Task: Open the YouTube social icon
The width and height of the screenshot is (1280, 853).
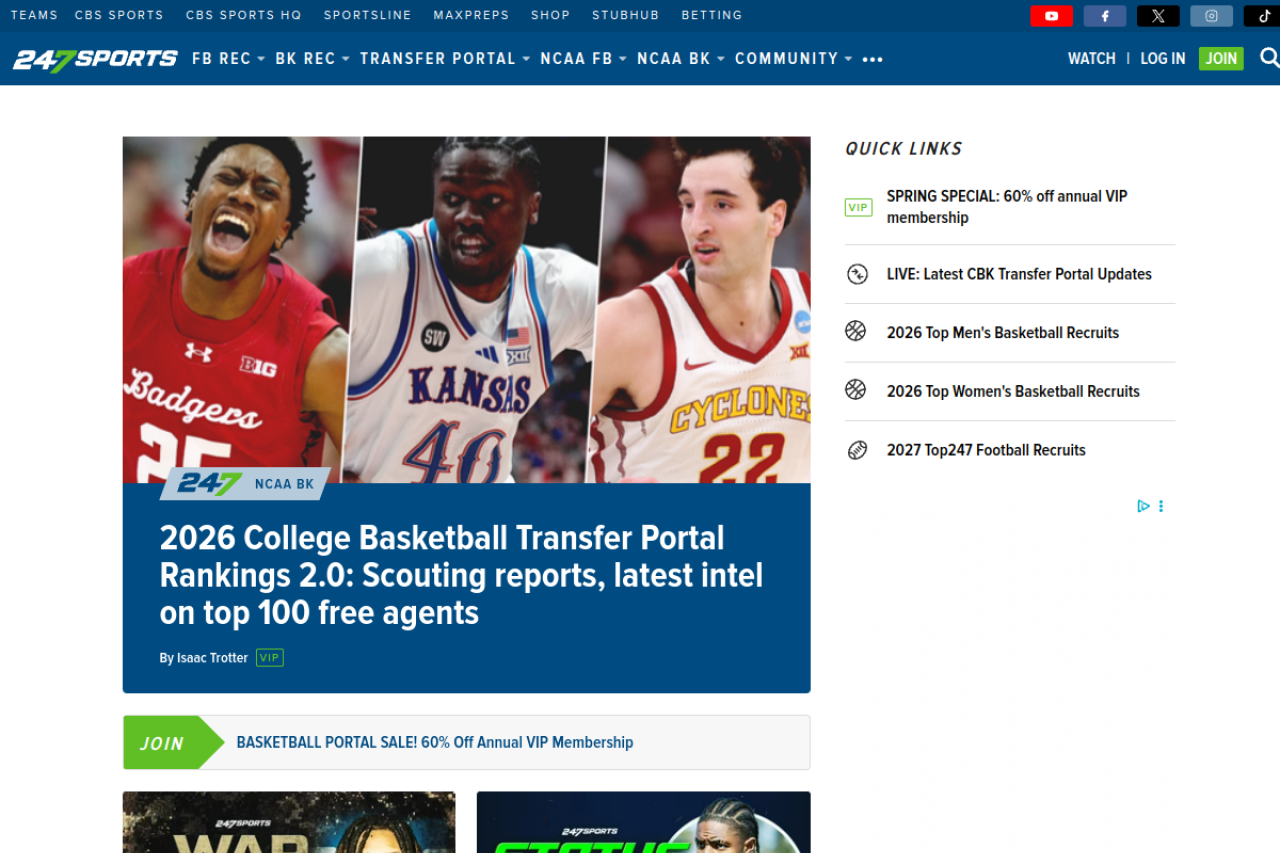Action: click(1051, 16)
